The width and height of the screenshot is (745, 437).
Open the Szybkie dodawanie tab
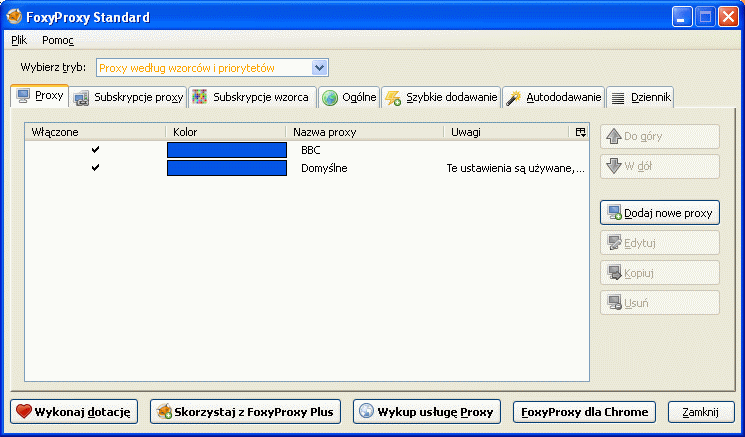pos(441,98)
